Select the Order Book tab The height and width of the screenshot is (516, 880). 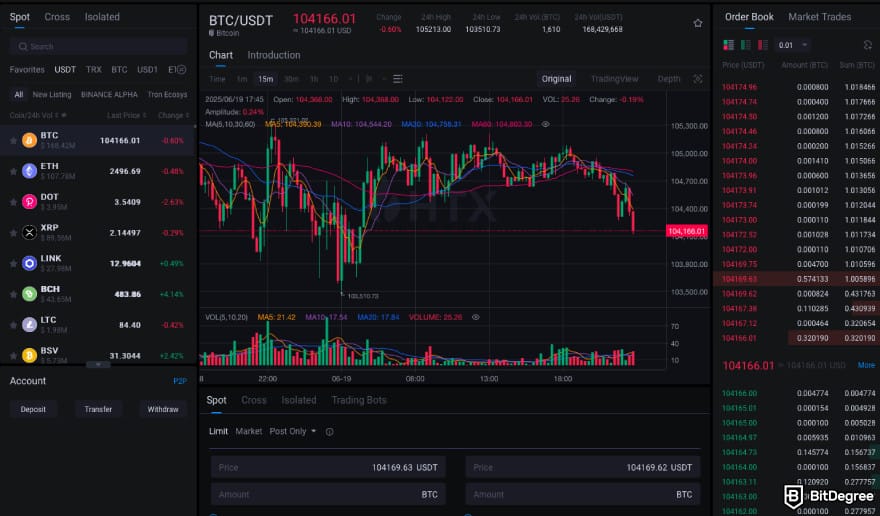(749, 17)
